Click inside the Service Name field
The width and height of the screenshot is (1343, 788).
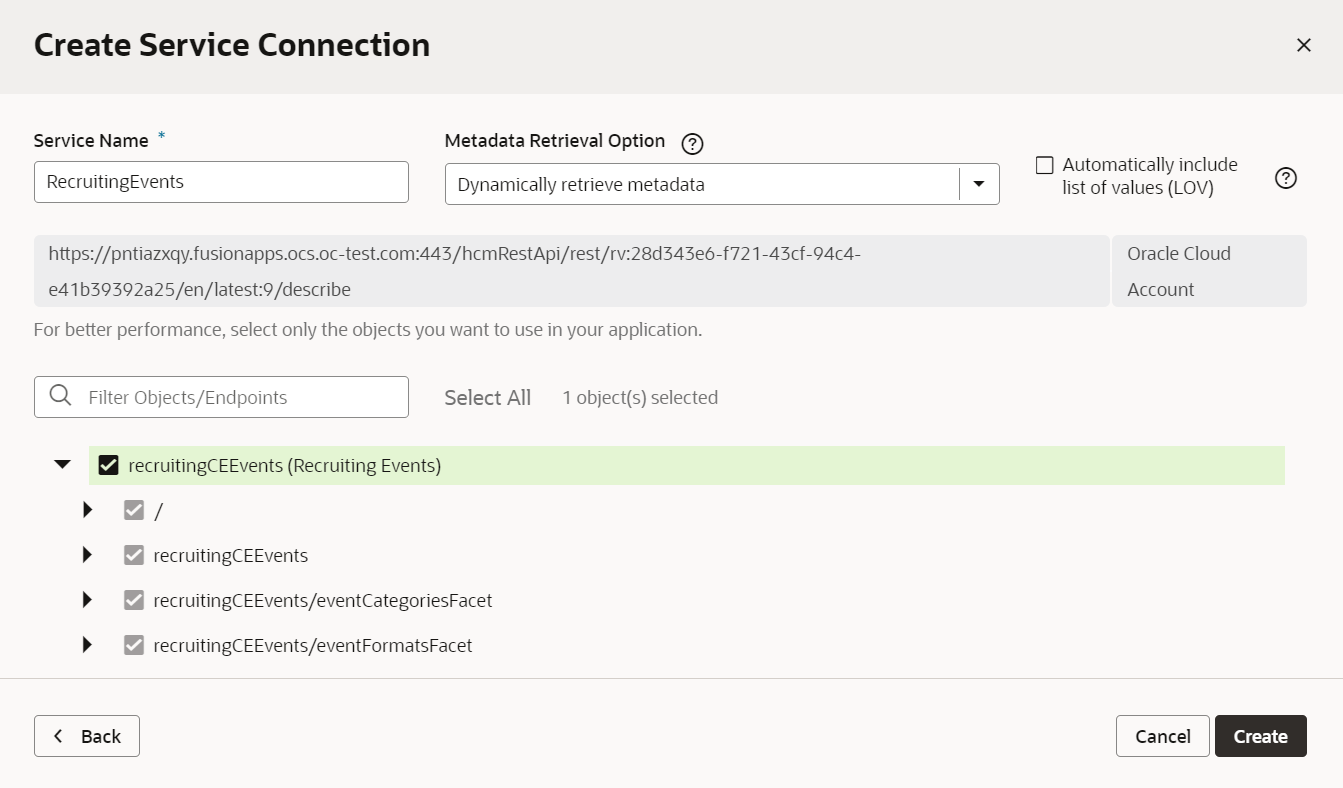220,181
